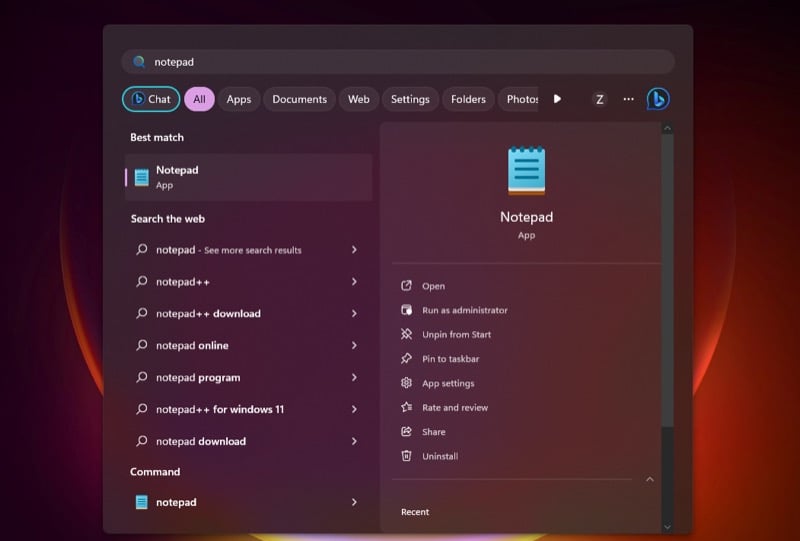The image size is (800, 541).
Task: Expand chevron beside 'notepad++' suggestion
Action: [354, 282]
